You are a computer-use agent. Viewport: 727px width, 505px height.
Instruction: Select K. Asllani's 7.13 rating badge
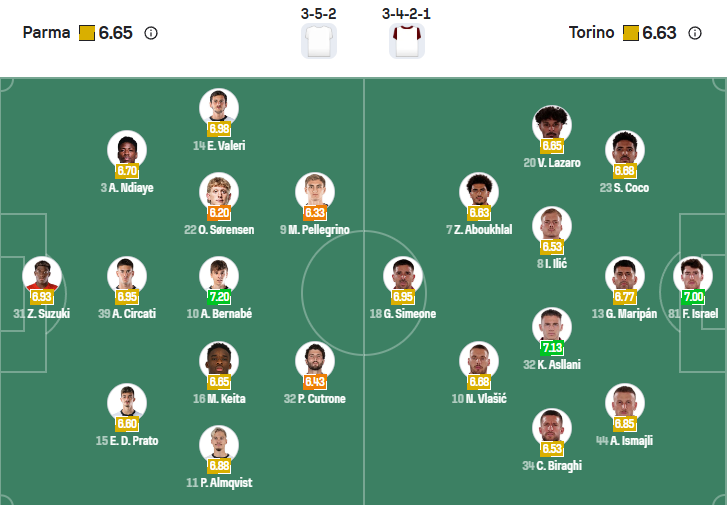(x=552, y=348)
